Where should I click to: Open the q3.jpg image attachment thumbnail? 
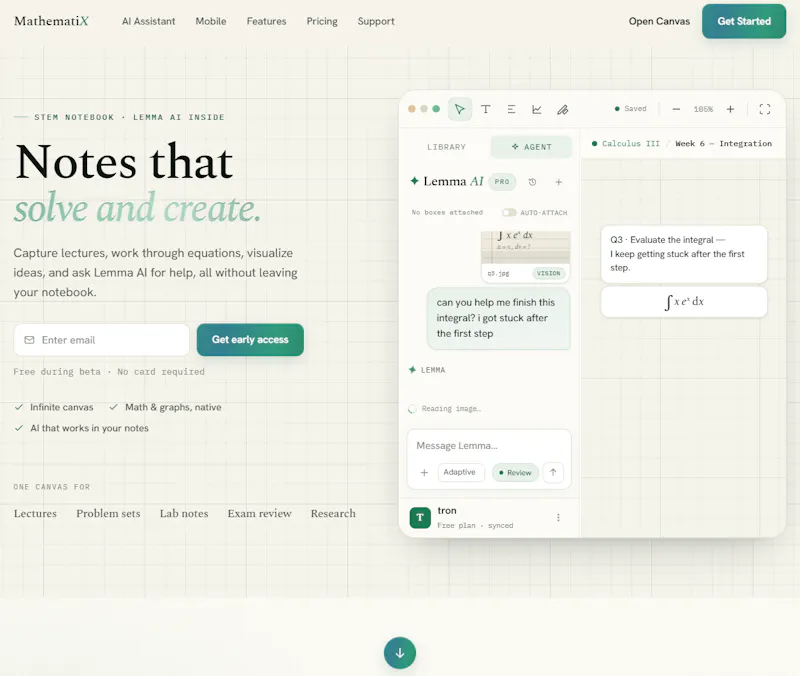pyautogui.click(x=526, y=256)
